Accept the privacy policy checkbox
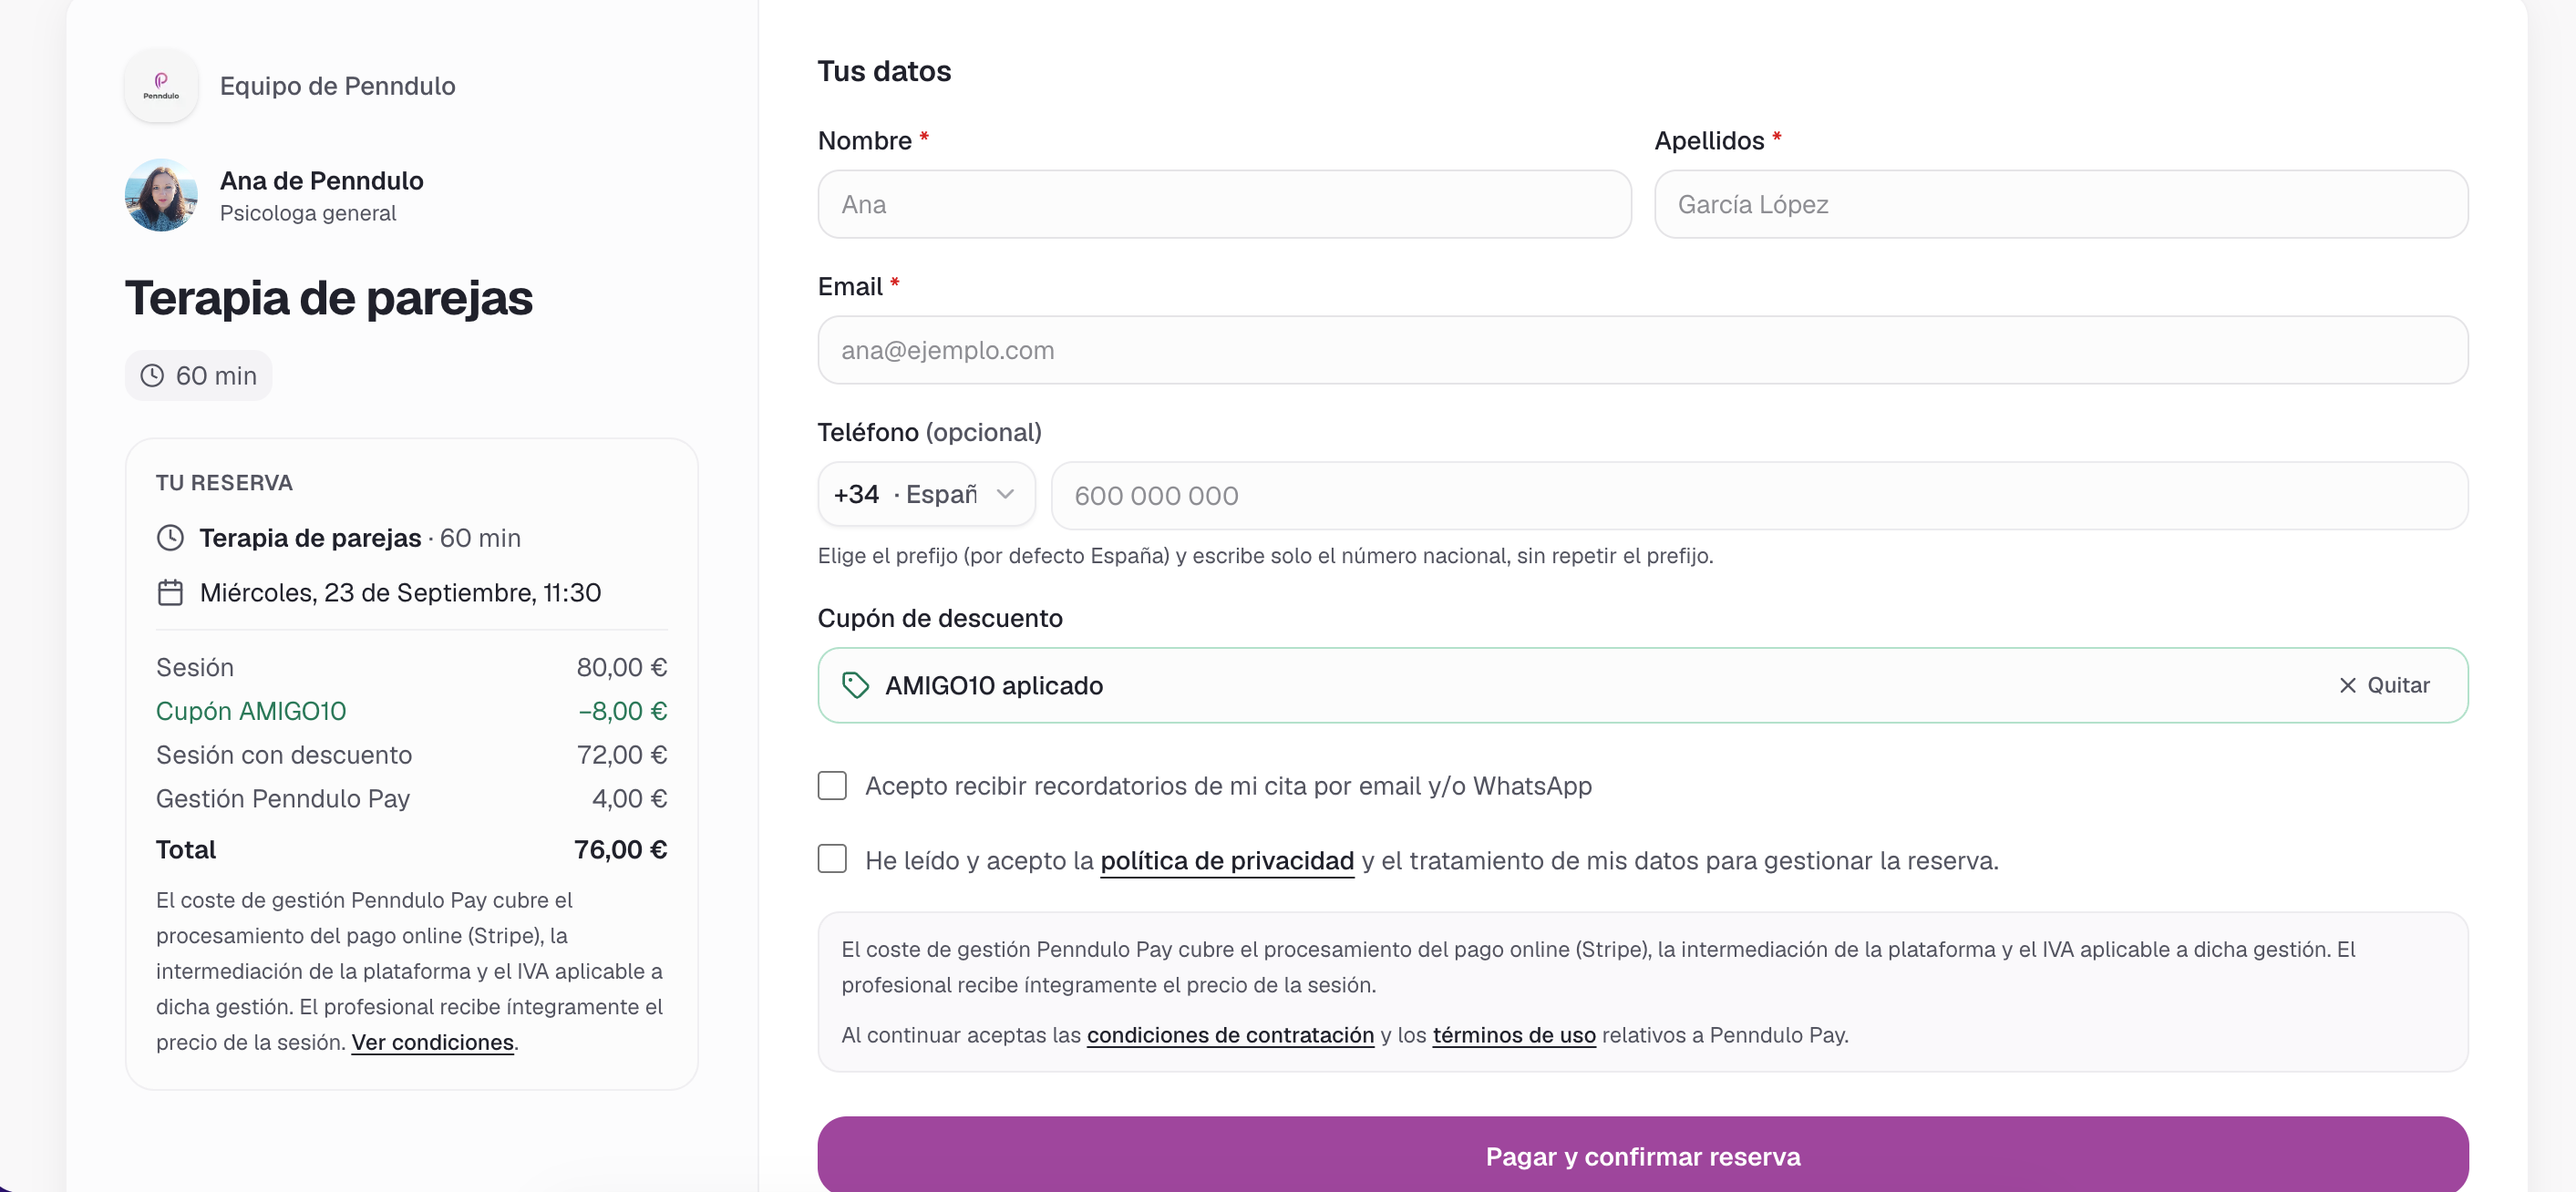This screenshot has width=2576, height=1192. pos(832,860)
